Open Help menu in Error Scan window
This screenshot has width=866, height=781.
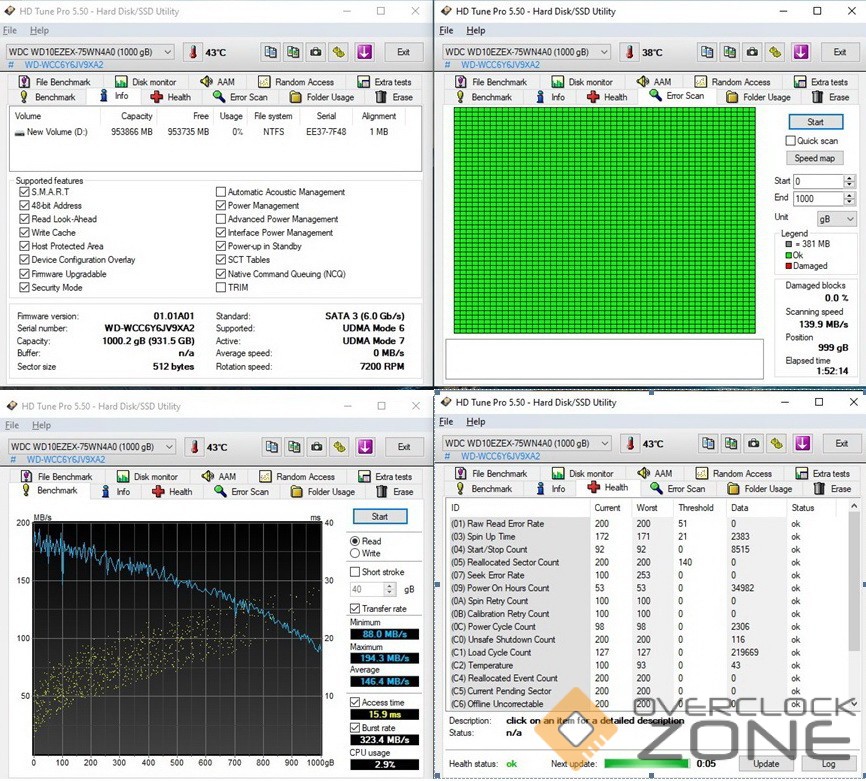476,30
